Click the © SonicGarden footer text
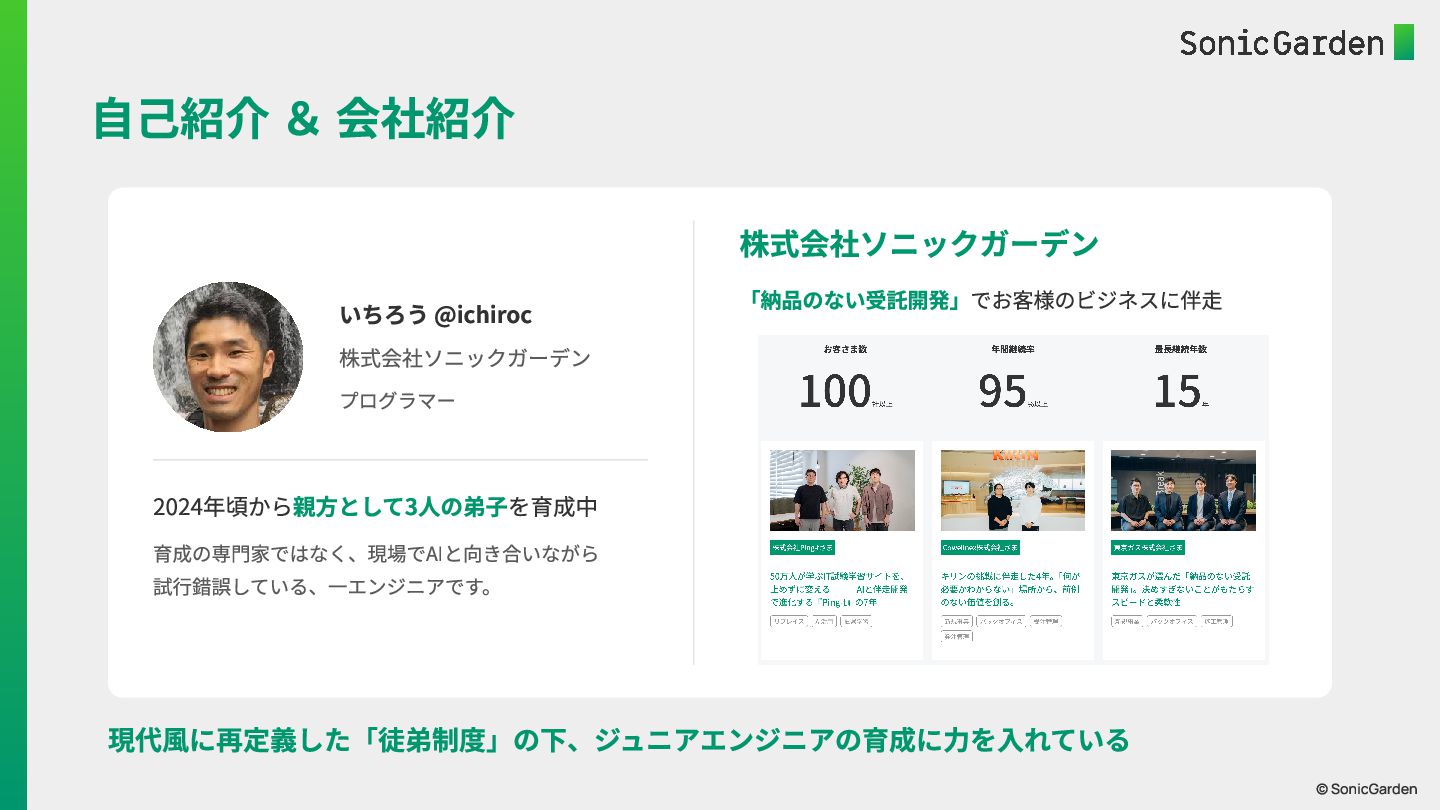 point(1366,789)
